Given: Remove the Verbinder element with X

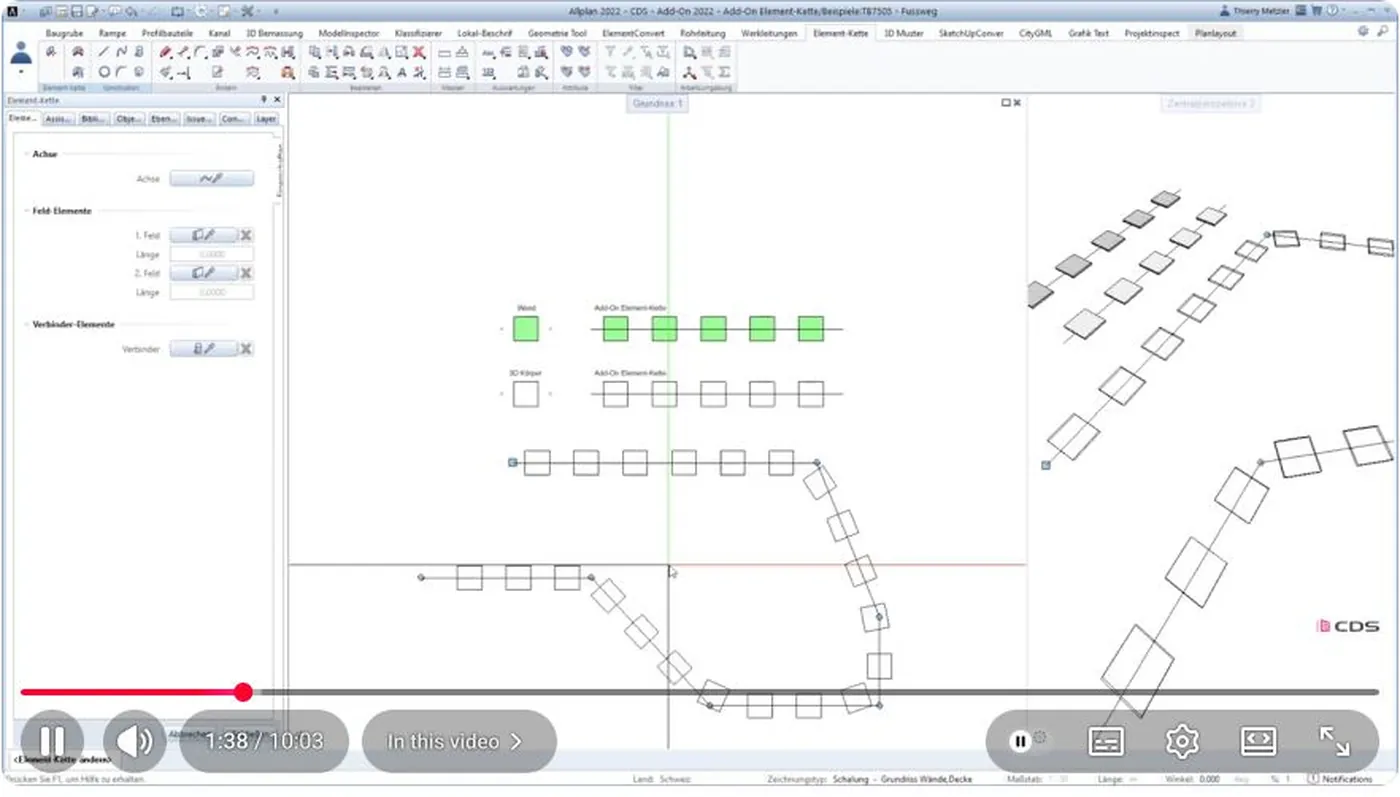Looking at the screenshot, I should [246, 349].
